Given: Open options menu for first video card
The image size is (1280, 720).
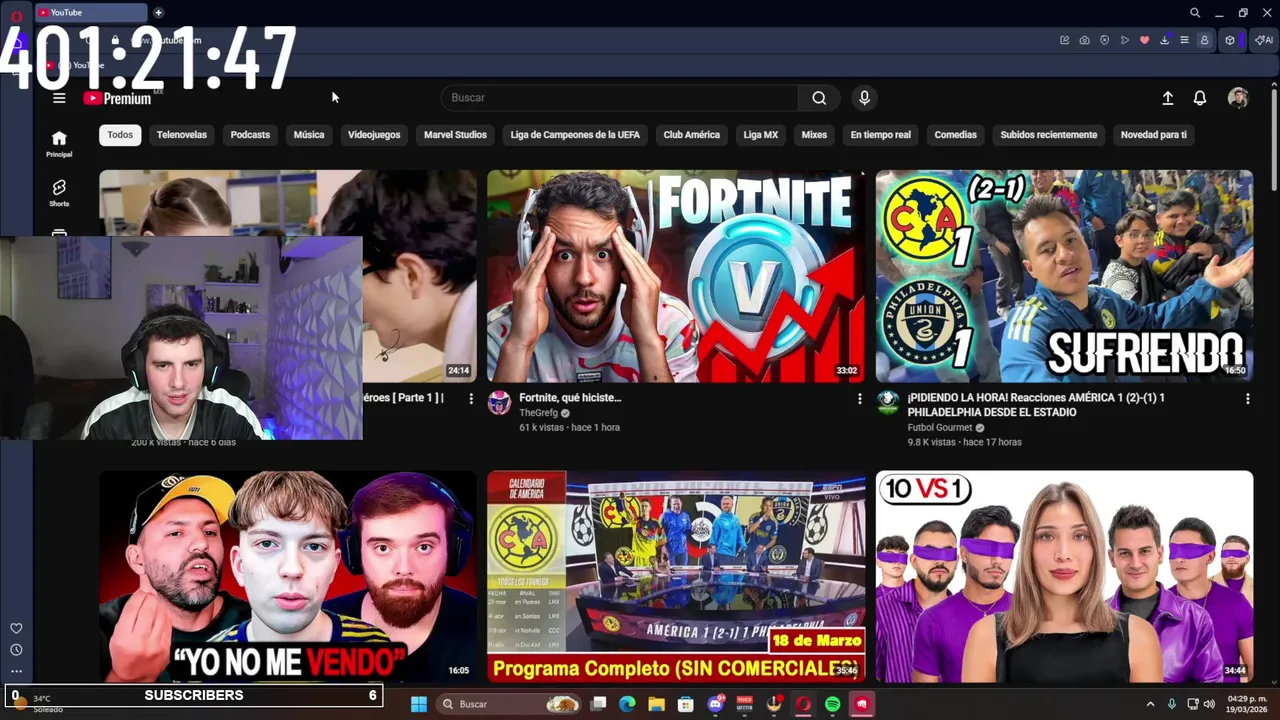Looking at the screenshot, I should pos(471,399).
